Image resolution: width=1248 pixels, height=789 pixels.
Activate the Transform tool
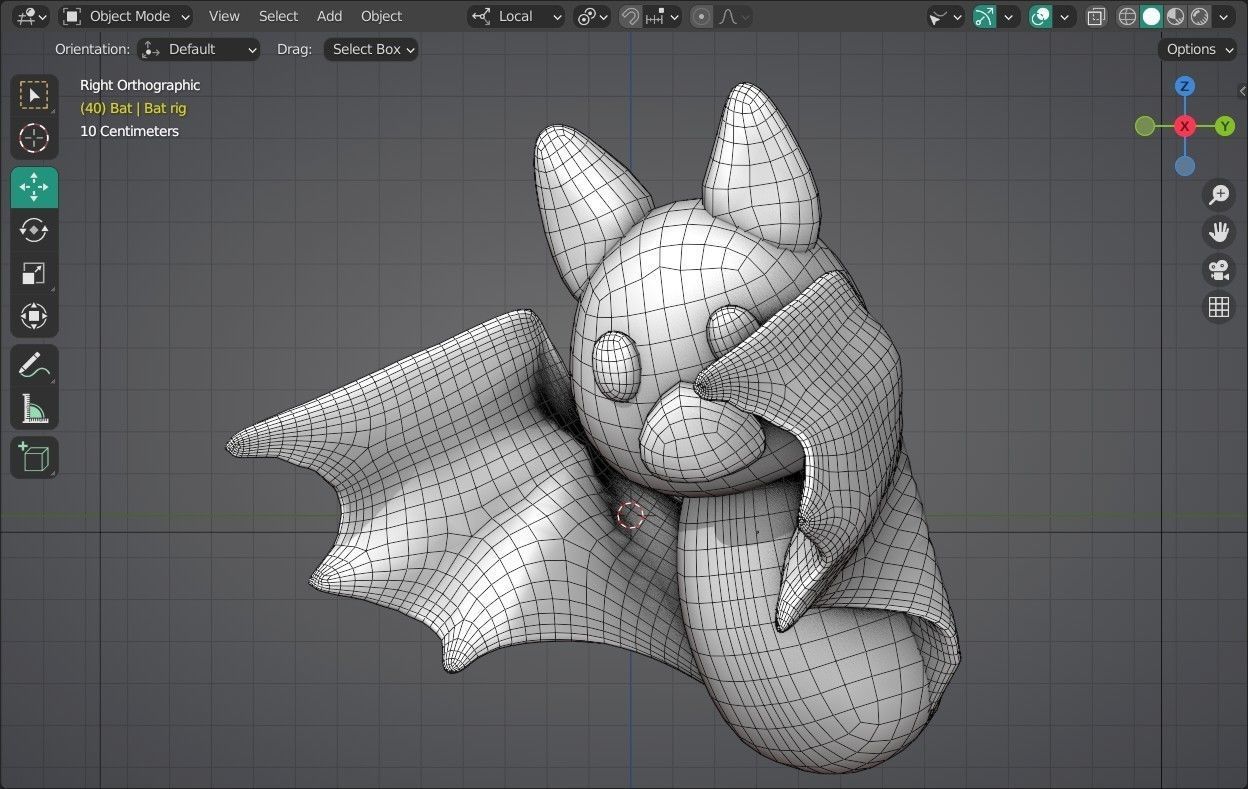(34, 316)
